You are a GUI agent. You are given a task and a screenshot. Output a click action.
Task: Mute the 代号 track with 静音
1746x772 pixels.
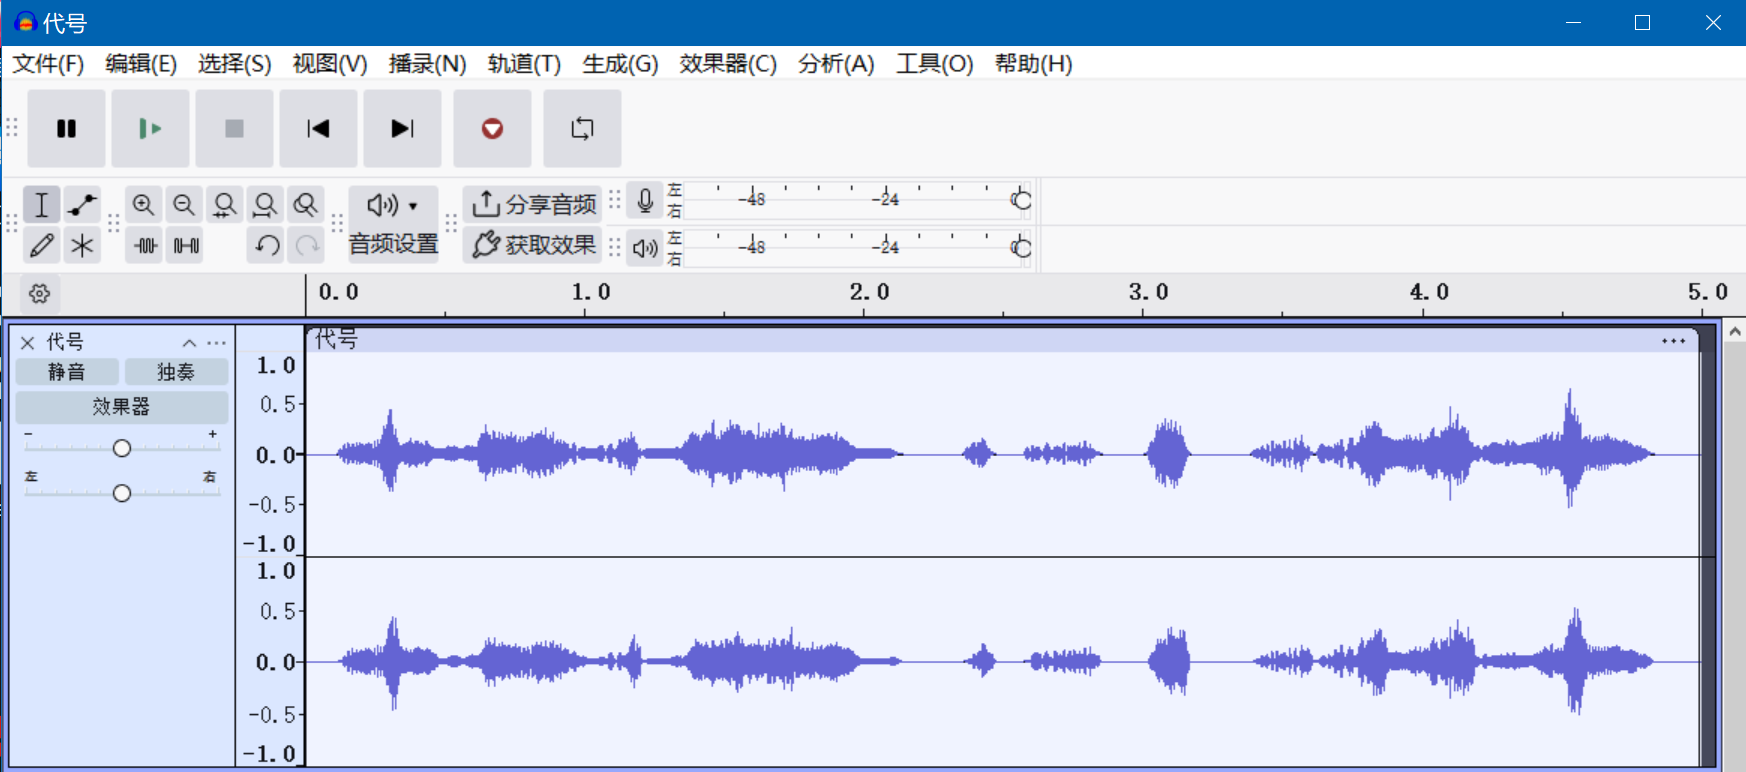pos(67,372)
